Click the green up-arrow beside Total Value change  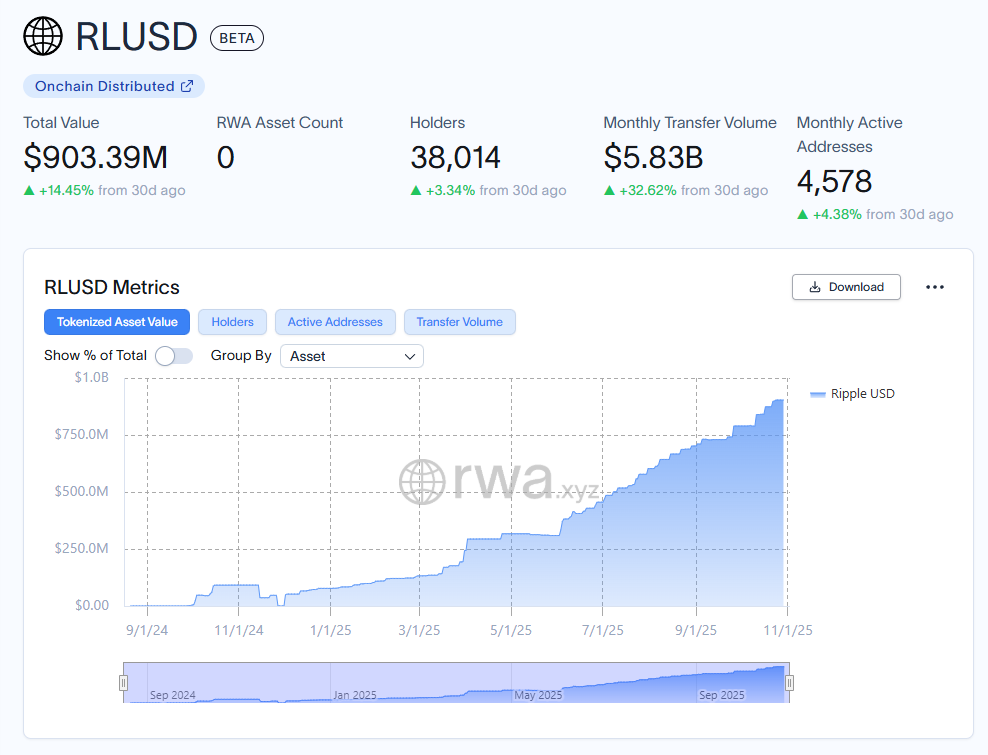pyautogui.click(x=29, y=190)
